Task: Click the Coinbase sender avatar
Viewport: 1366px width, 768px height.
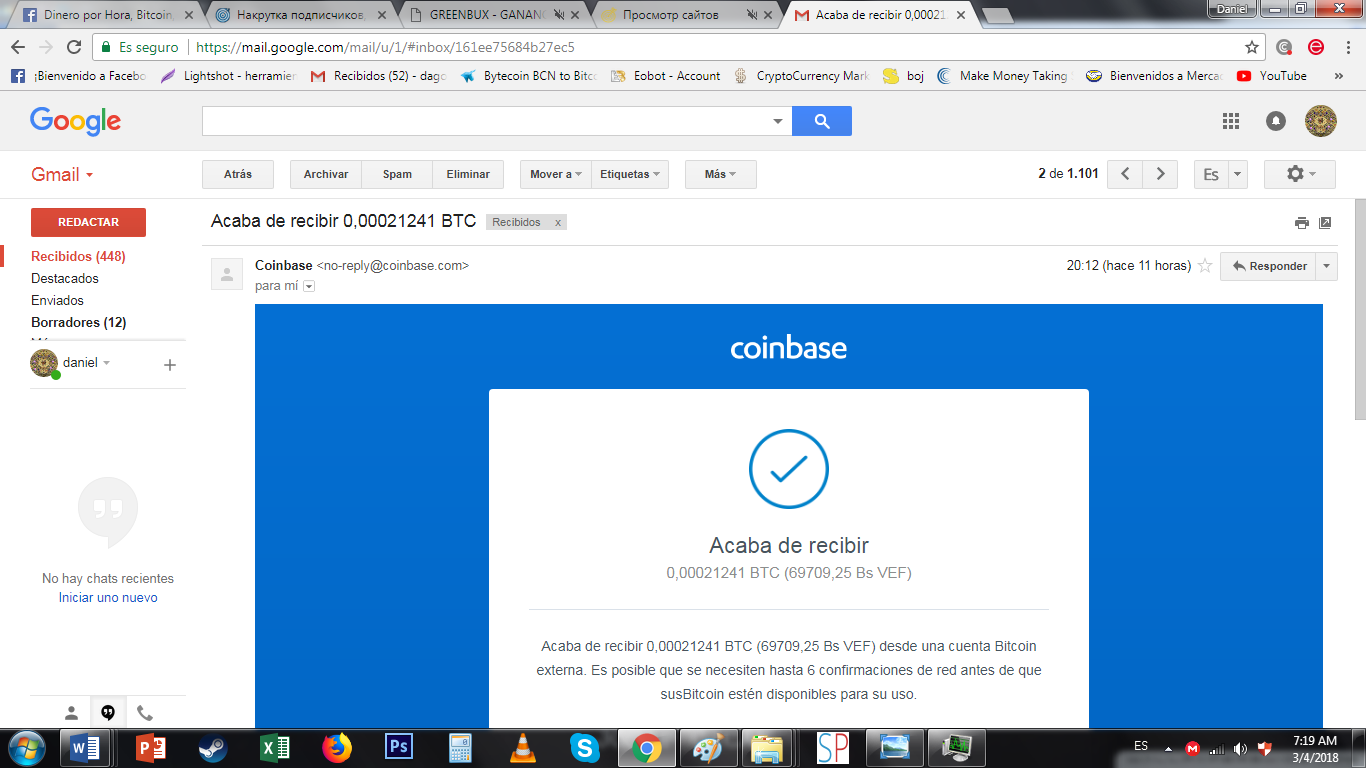Action: (227, 274)
